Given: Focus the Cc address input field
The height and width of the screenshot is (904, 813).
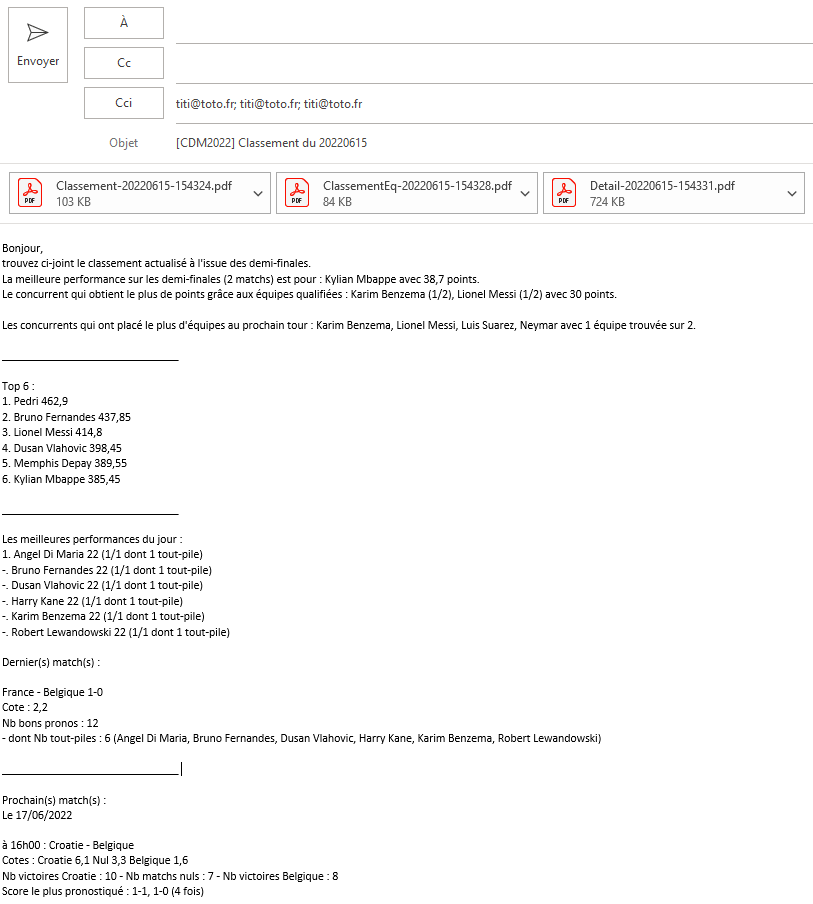Looking at the screenshot, I should [x=494, y=68].
